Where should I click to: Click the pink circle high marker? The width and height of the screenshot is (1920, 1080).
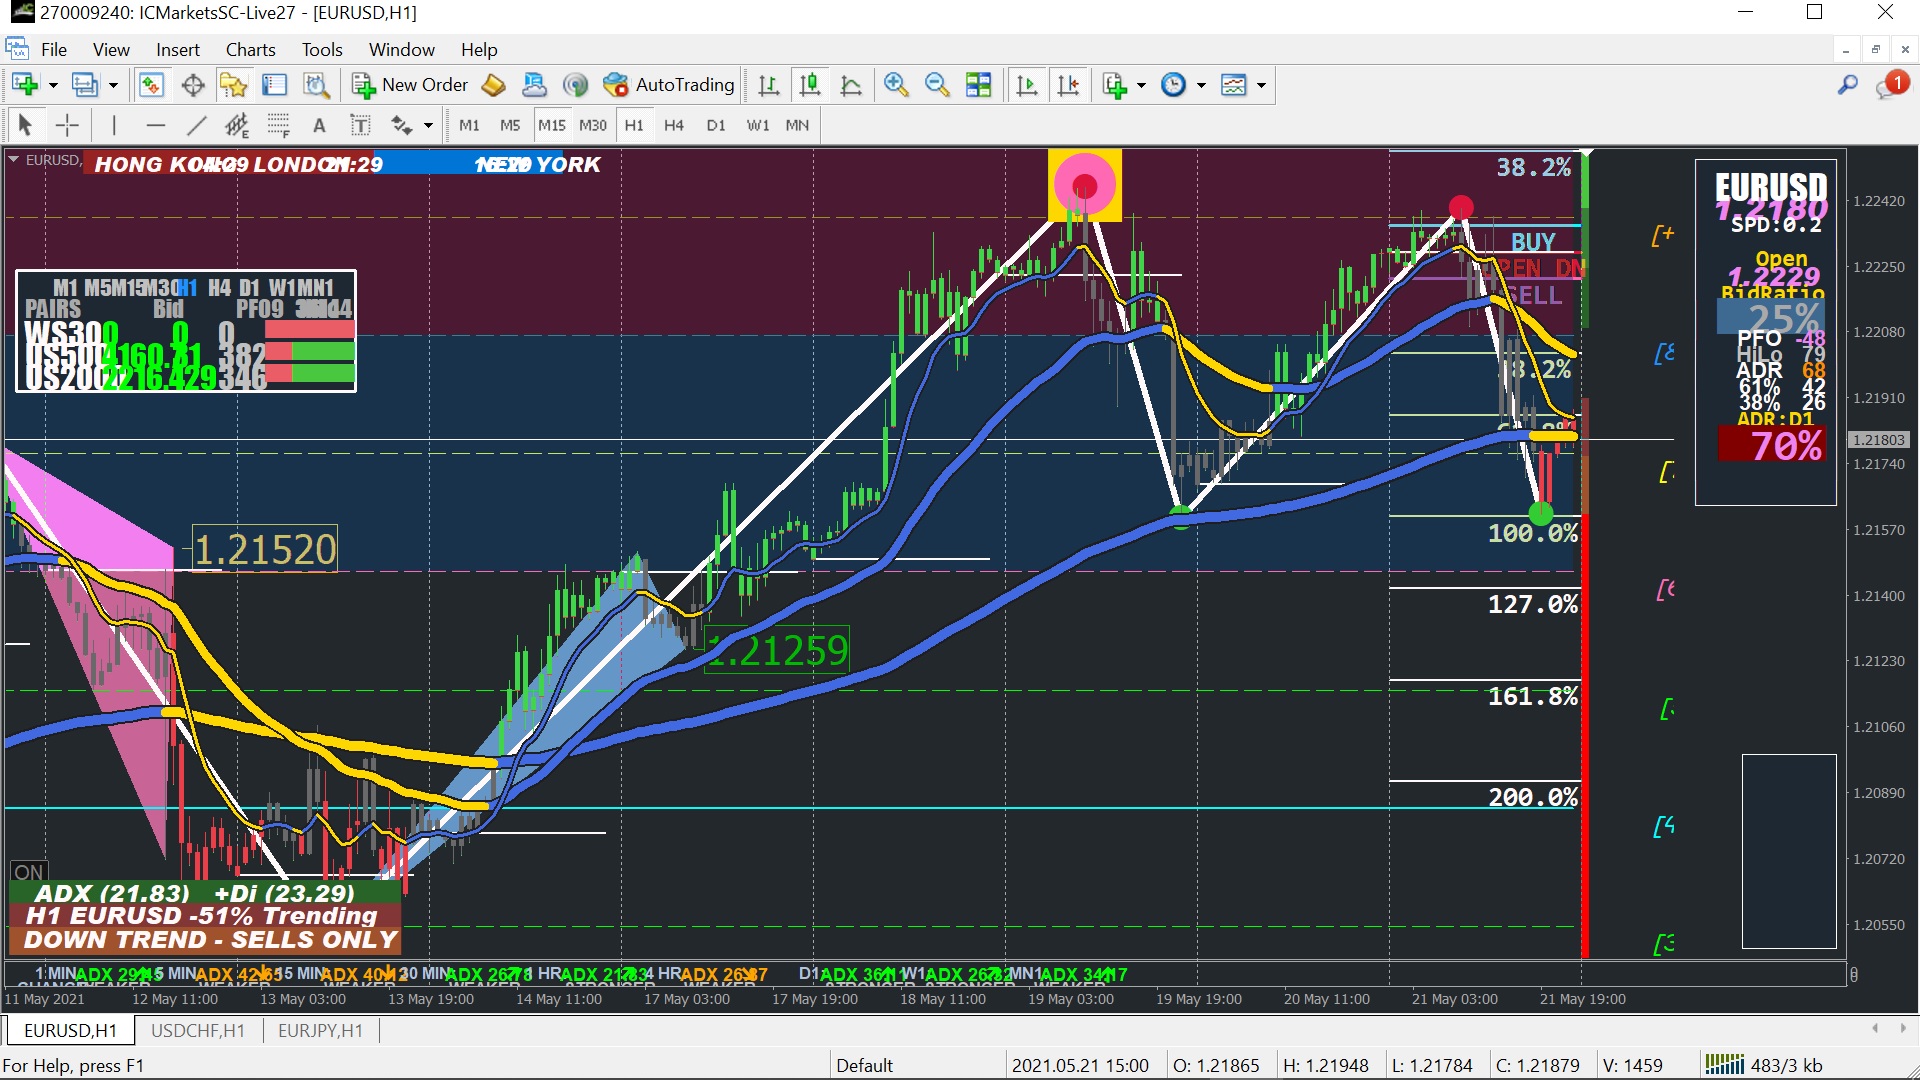click(x=1084, y=185)
